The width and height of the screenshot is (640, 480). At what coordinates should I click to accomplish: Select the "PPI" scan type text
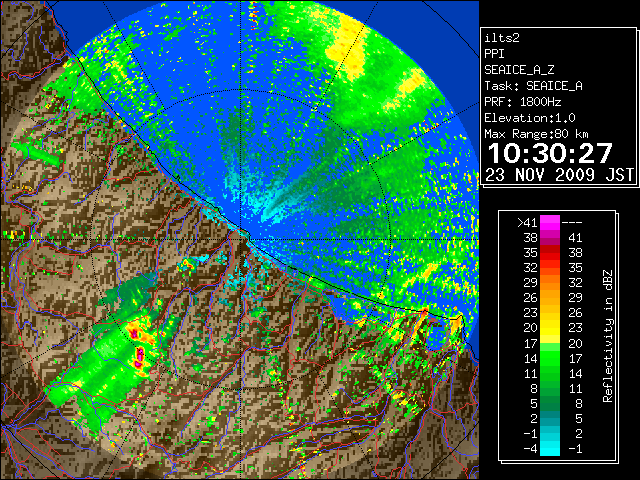(x=494, y=54)
